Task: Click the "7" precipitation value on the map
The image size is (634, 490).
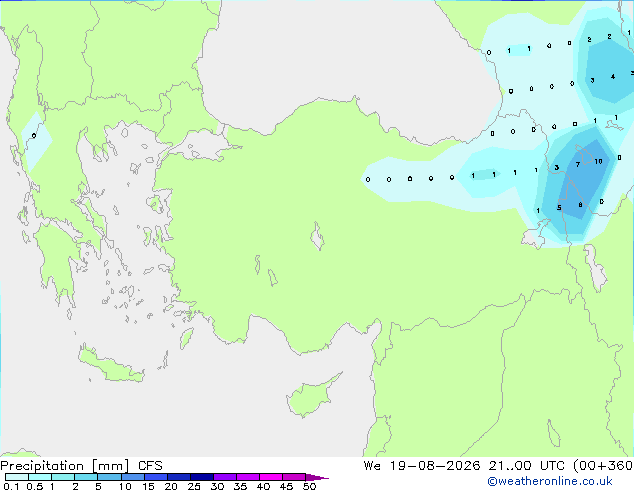Action: tap(578, 165)
